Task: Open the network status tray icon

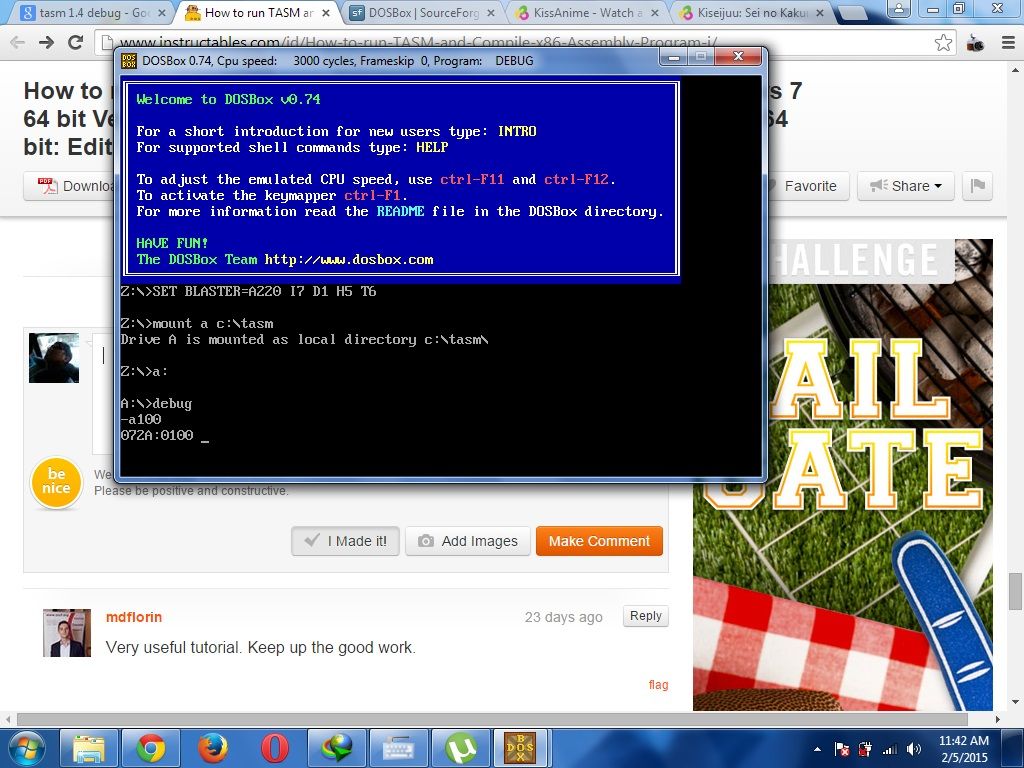Action: [x=890, y=749]
